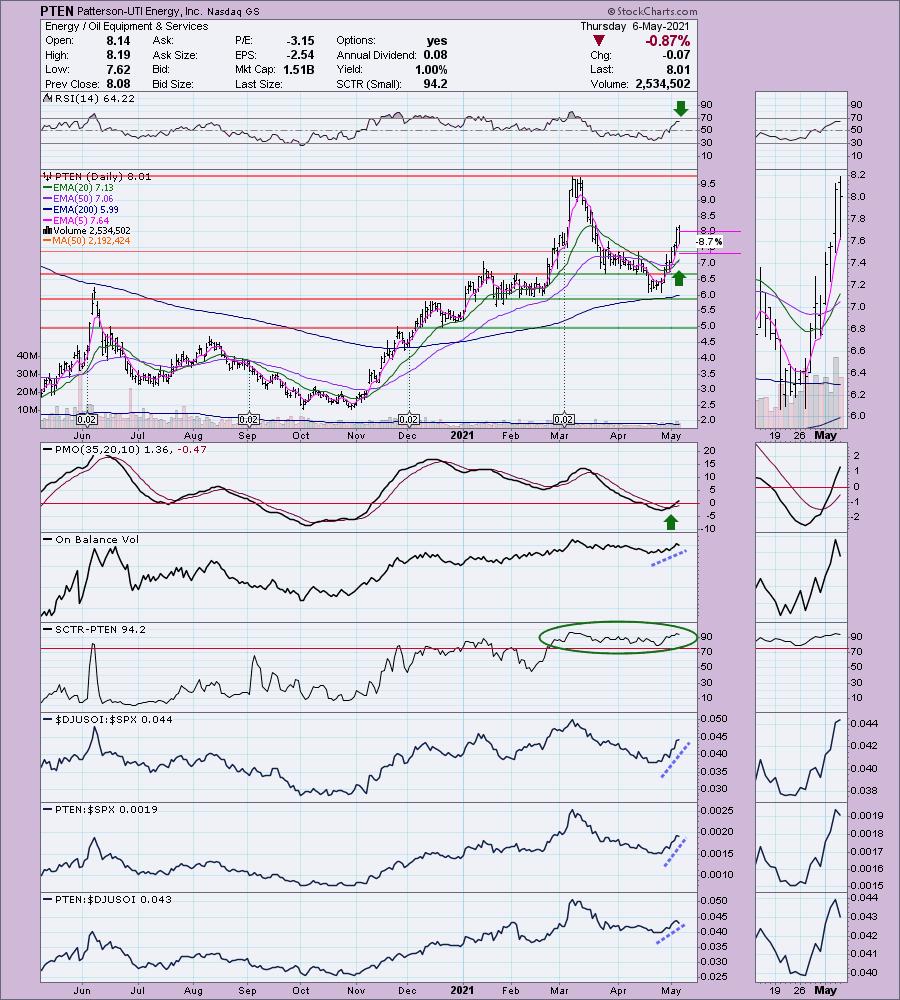Click the Nasdaq GS exchange label

(x=233, y=11)
